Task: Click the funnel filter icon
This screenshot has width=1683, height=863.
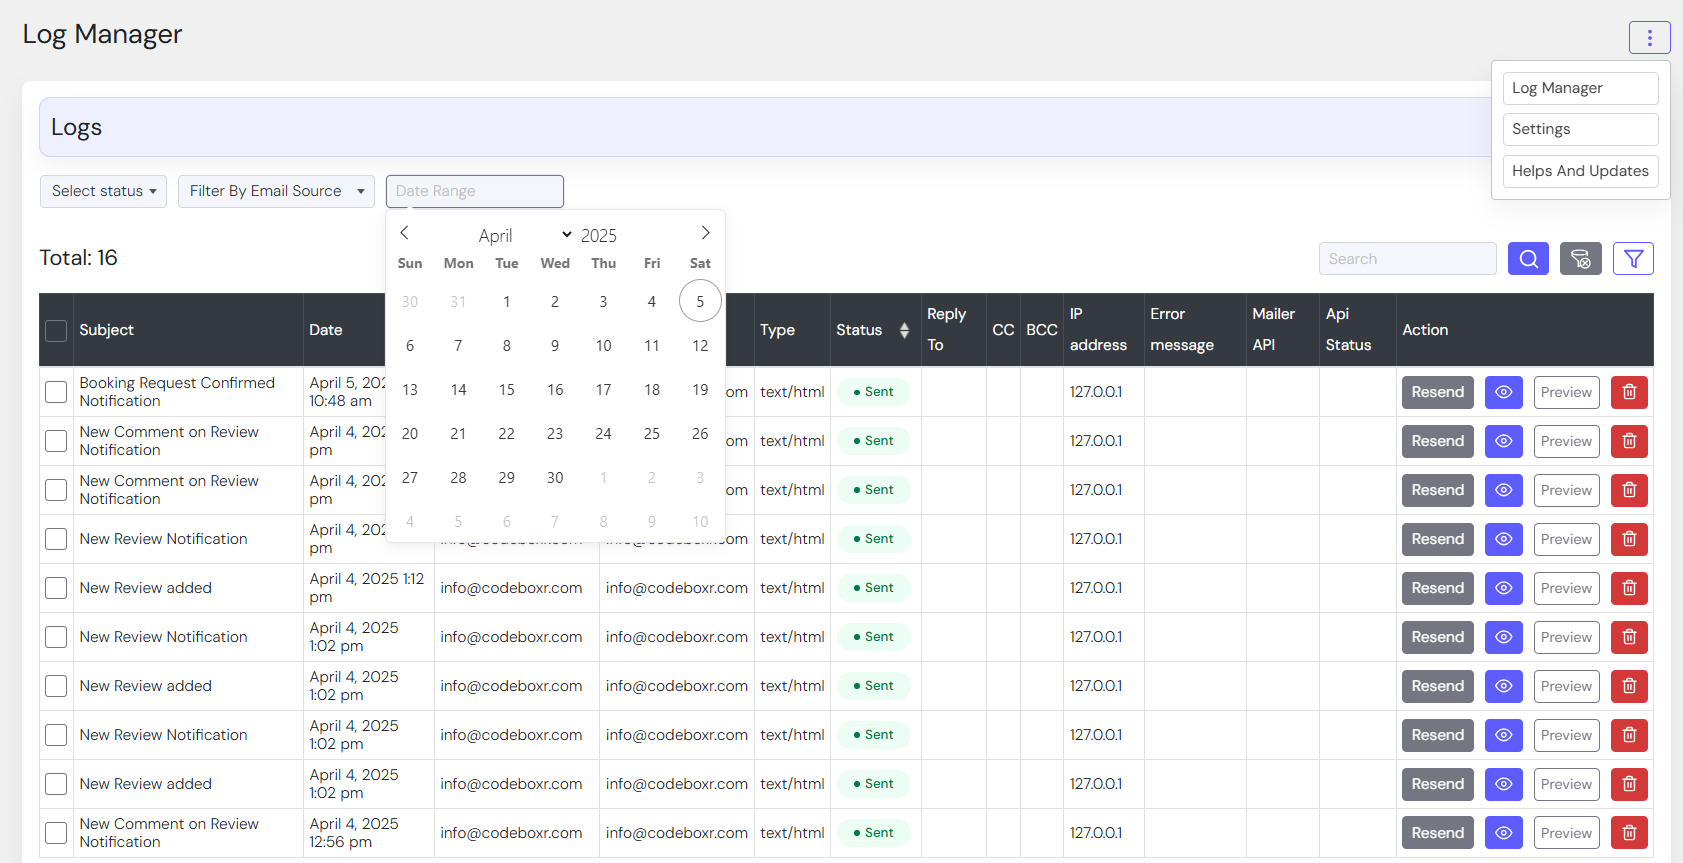Action: 1633,259
